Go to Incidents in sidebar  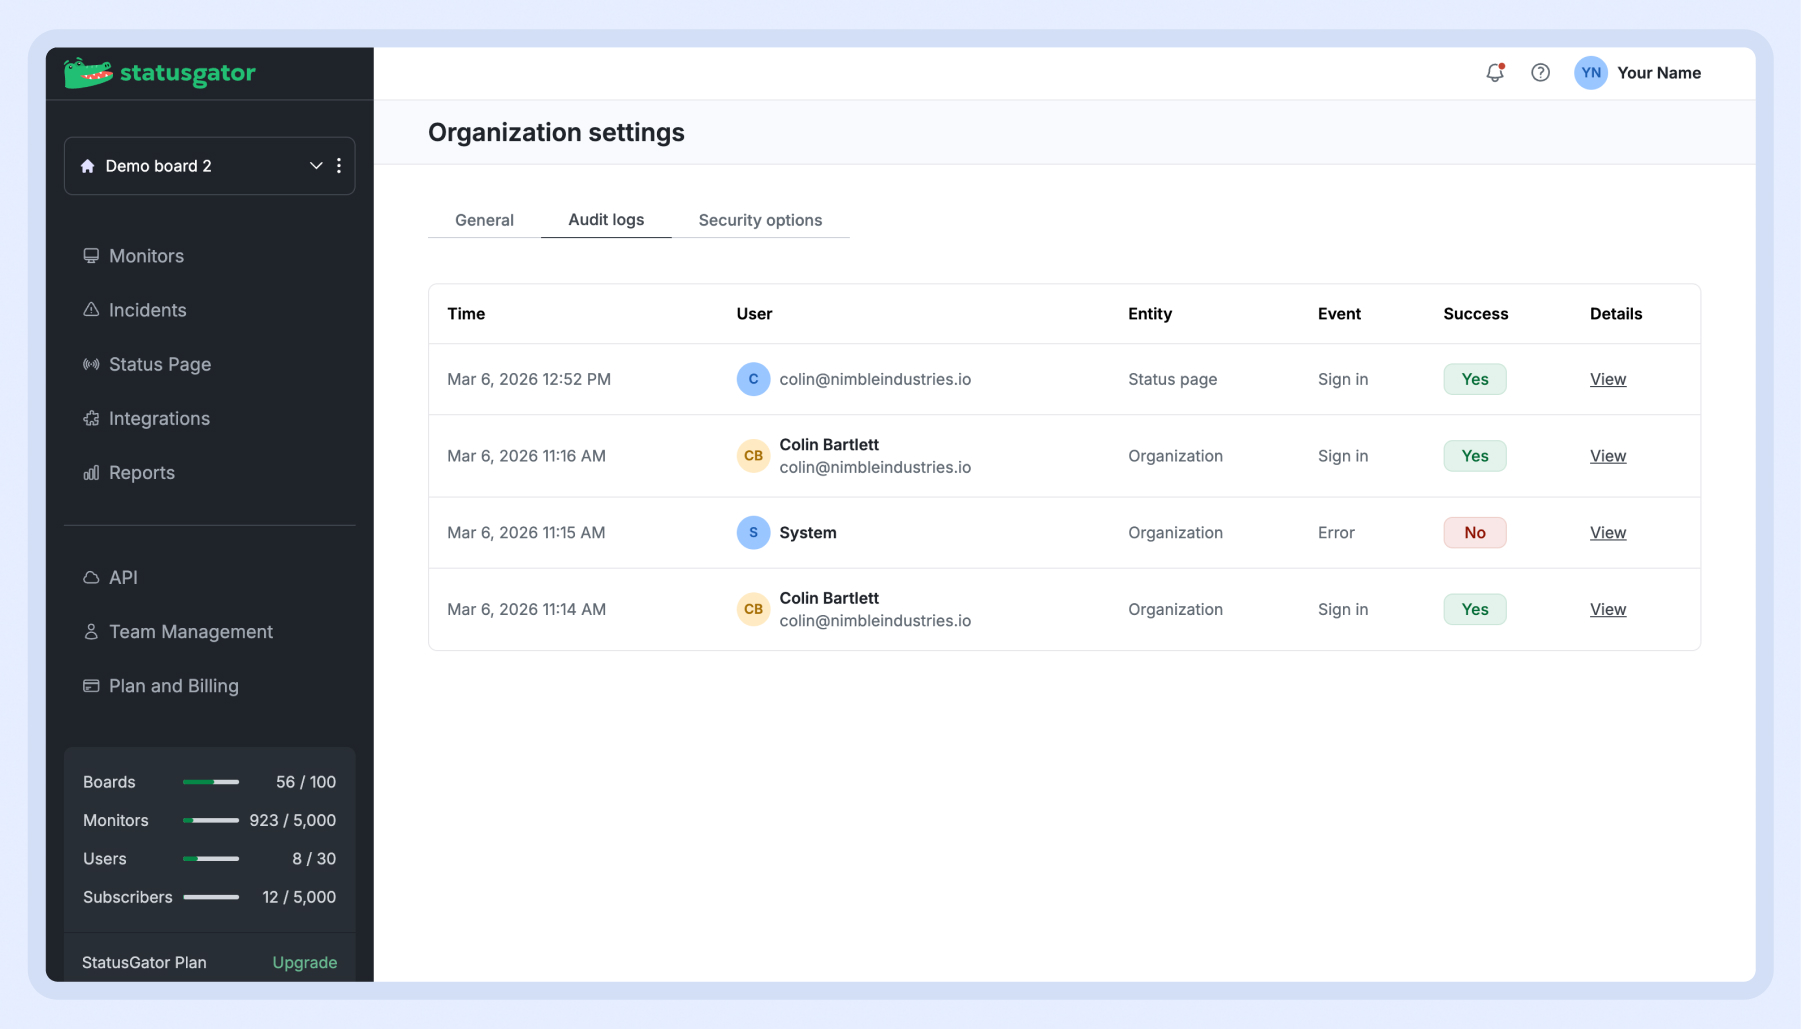pyautogui.click(x=147, y=310)
